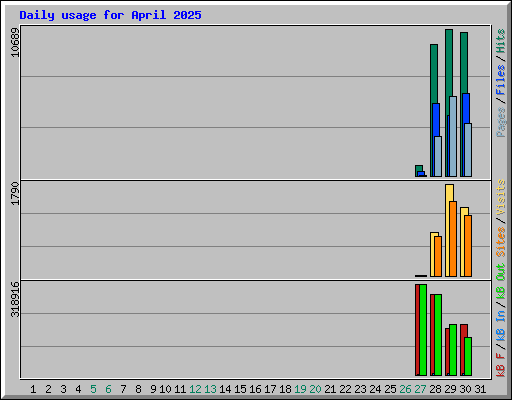Viewport: 512px width, 400px height.
Task: Select day 29 on the x-axis
Action: pyautogui.click(x=450, y=389)
